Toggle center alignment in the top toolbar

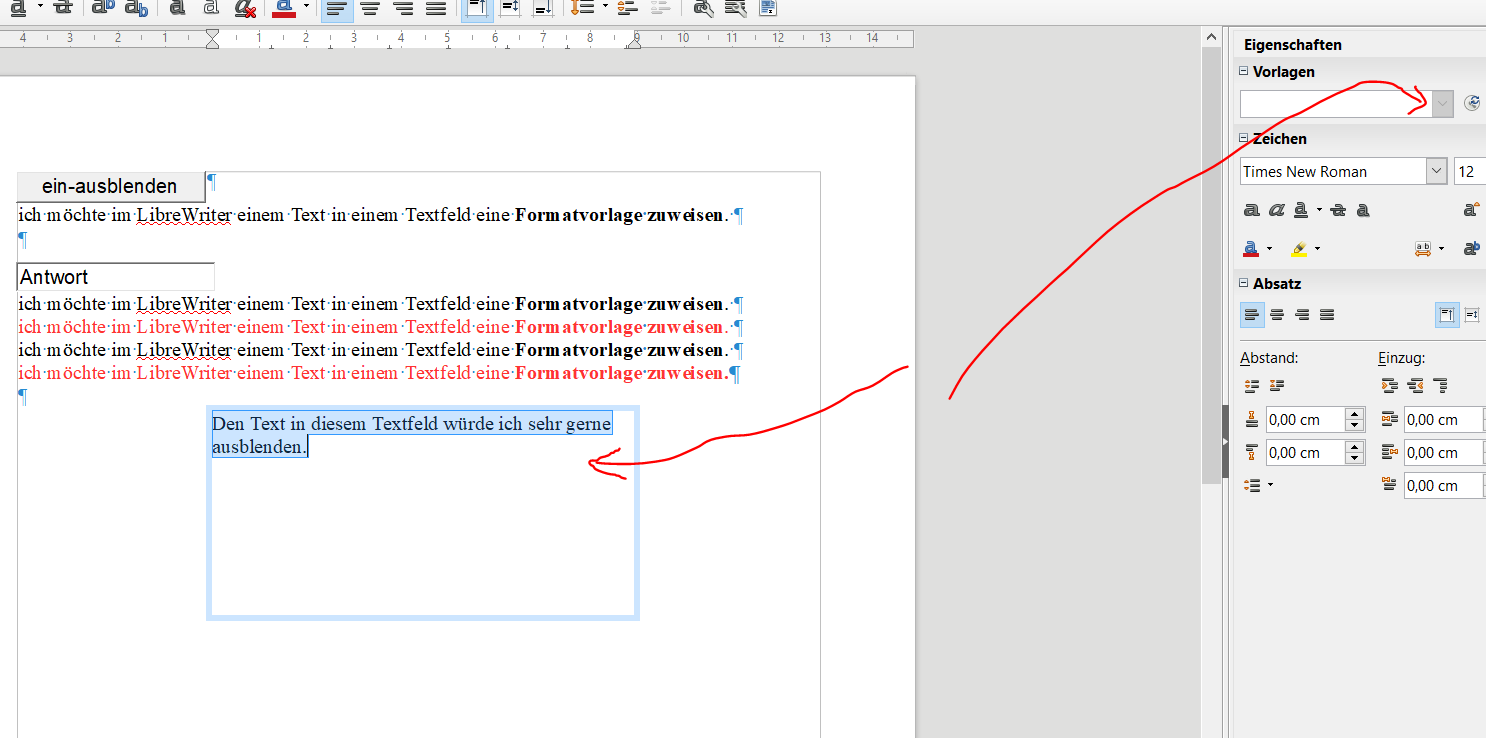(370, 9)
